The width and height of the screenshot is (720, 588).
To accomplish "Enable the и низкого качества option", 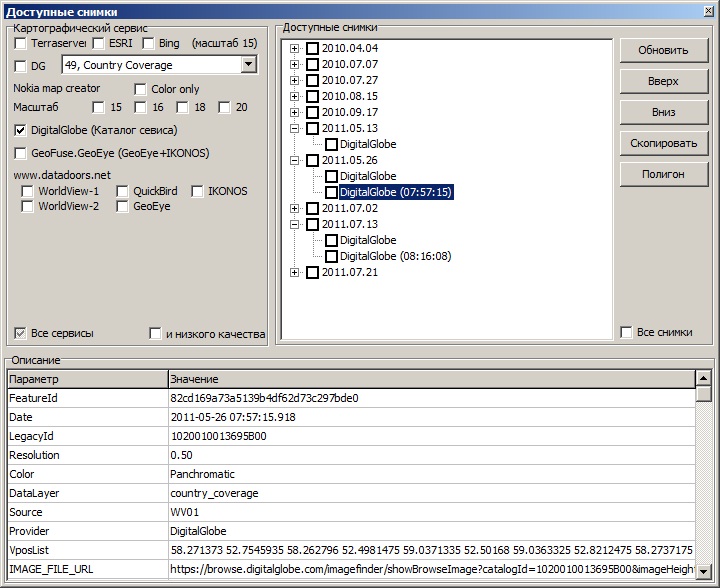I will point(155,333).
